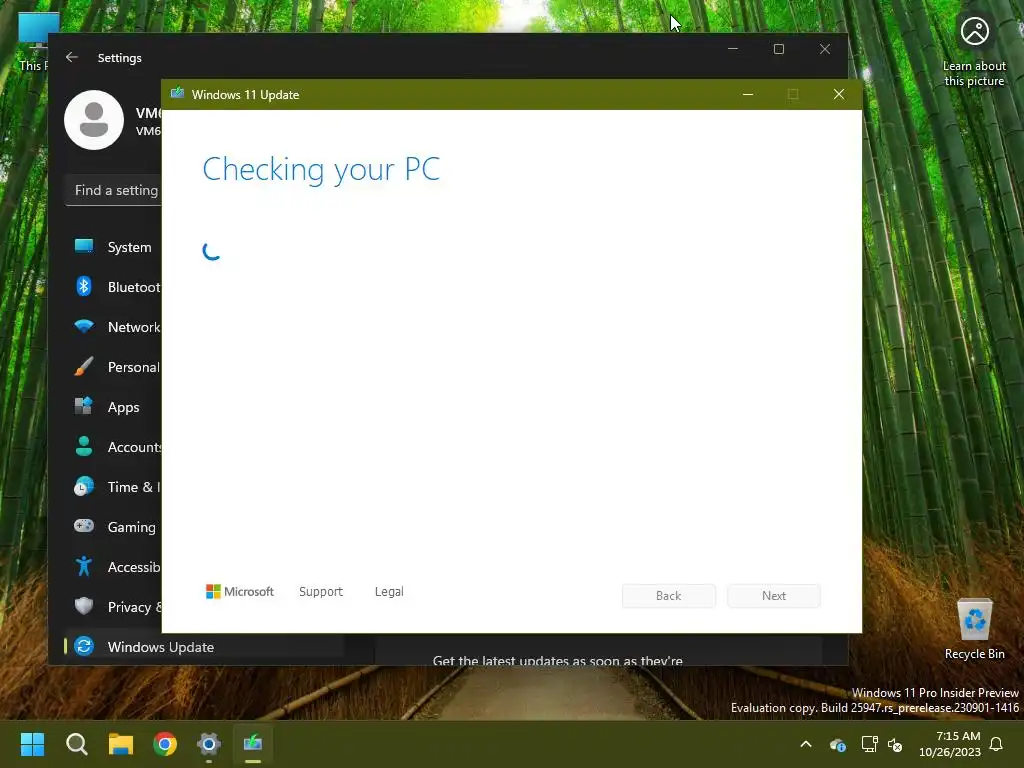Open network status tray icon
The image size is (1024, 768).
click(870, 744)
